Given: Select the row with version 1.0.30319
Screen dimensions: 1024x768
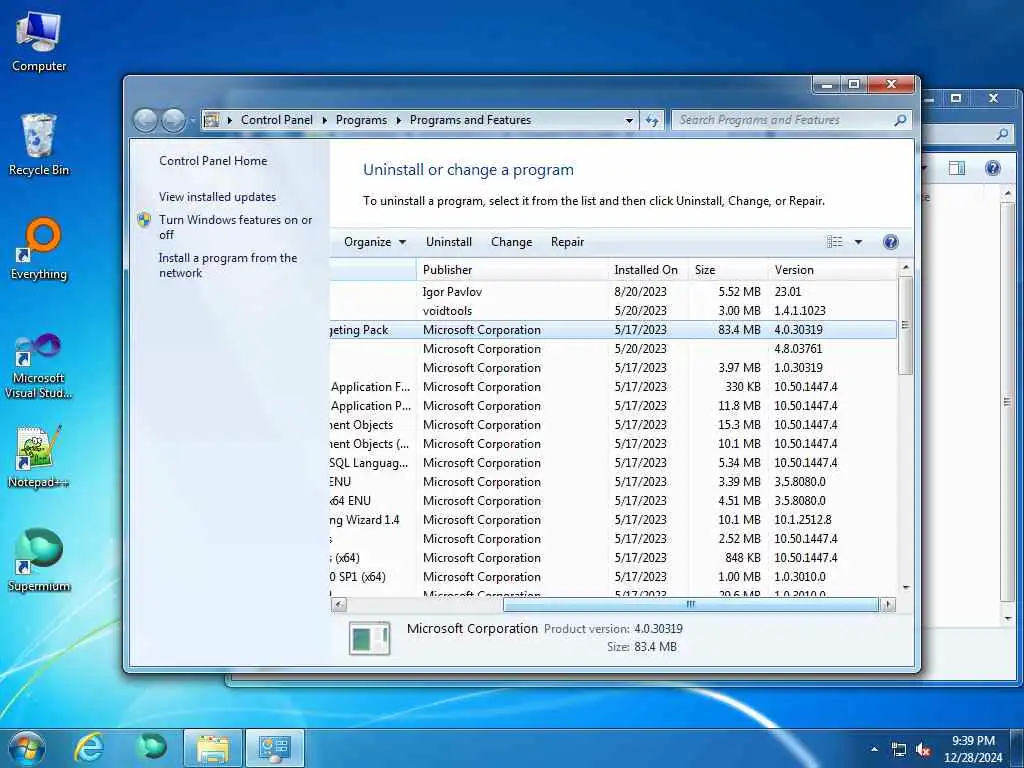Looking at the screenshot, I should point(614,368).
